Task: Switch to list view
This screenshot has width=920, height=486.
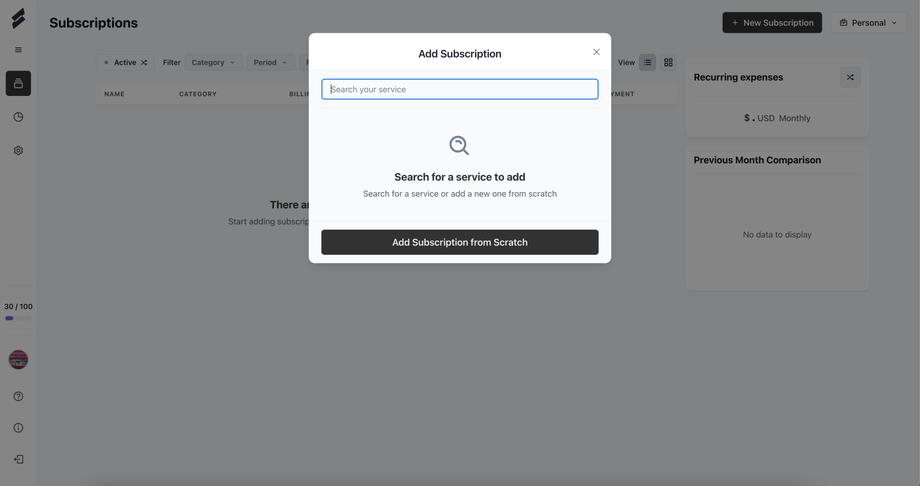Action: point(647,62)
